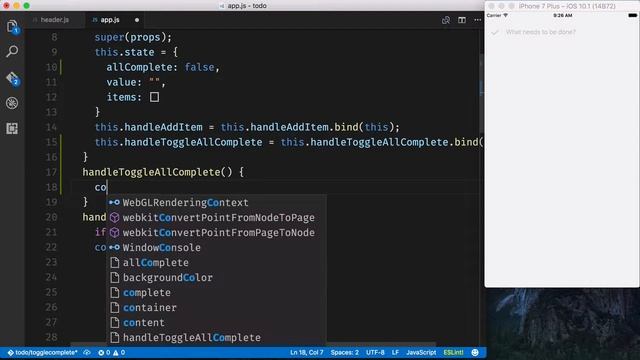The image size is (640, 360).
Task: Select JavaScript language mode
Action: [421, 352]
